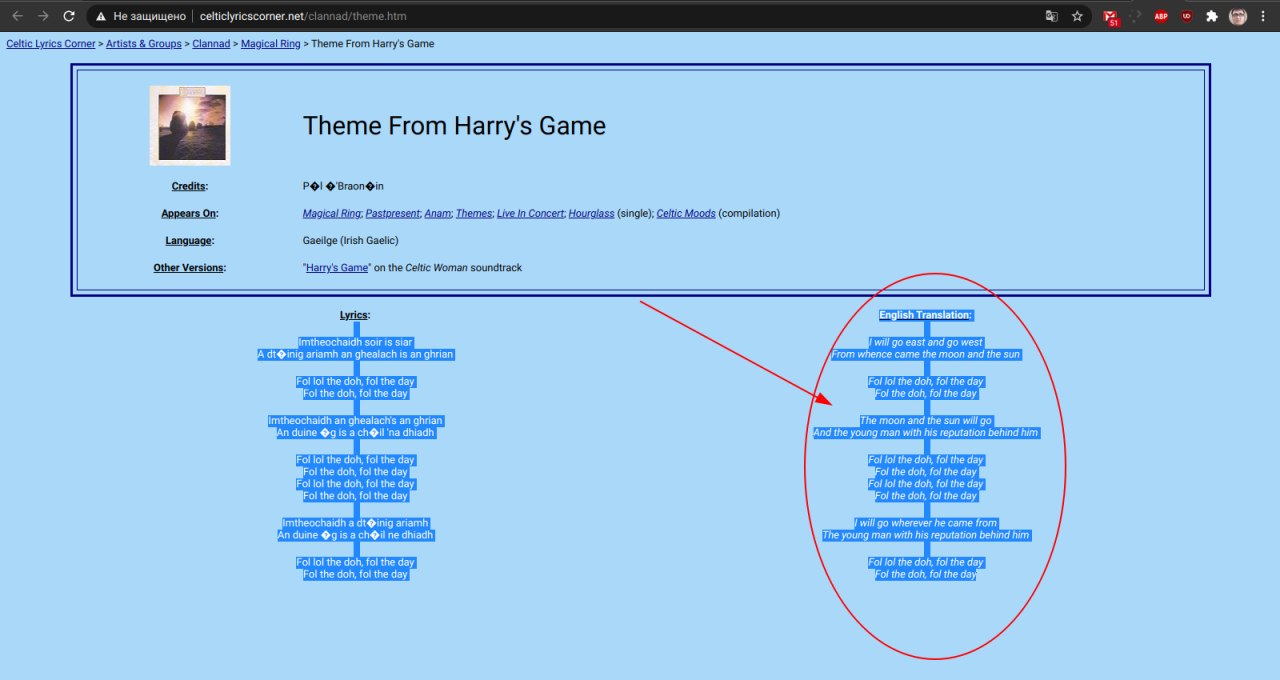Open the uBlock Origin extension
1280x680 pixels.
coord(1186,16)
